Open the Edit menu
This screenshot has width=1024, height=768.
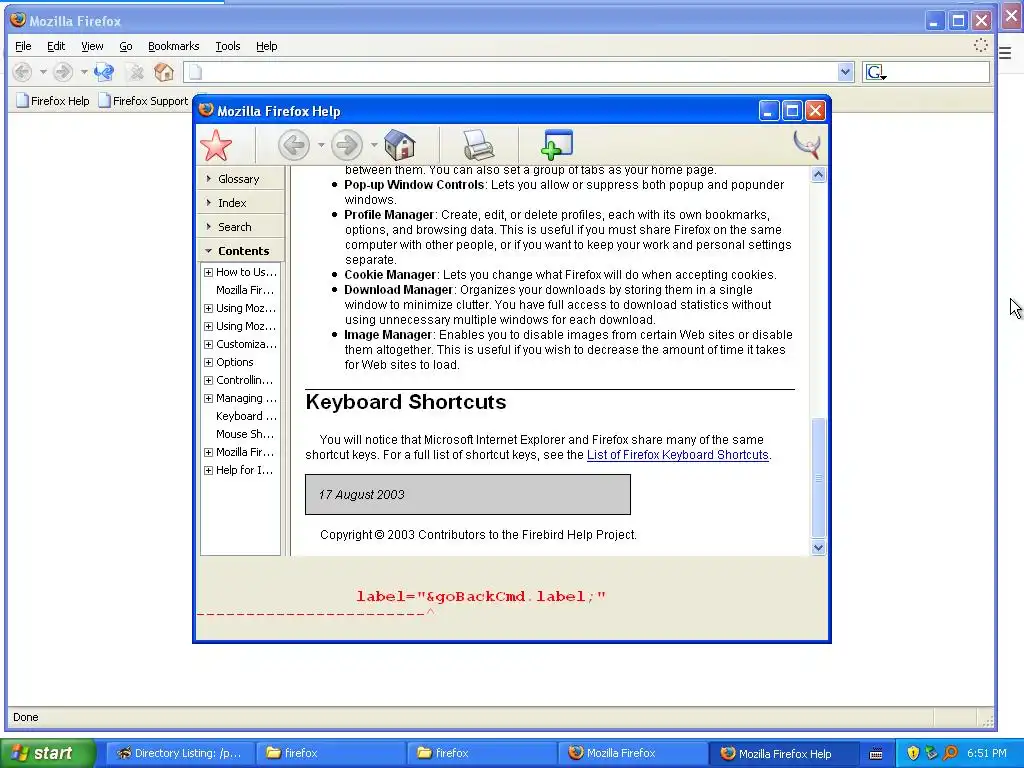click(x=56, y=46)
